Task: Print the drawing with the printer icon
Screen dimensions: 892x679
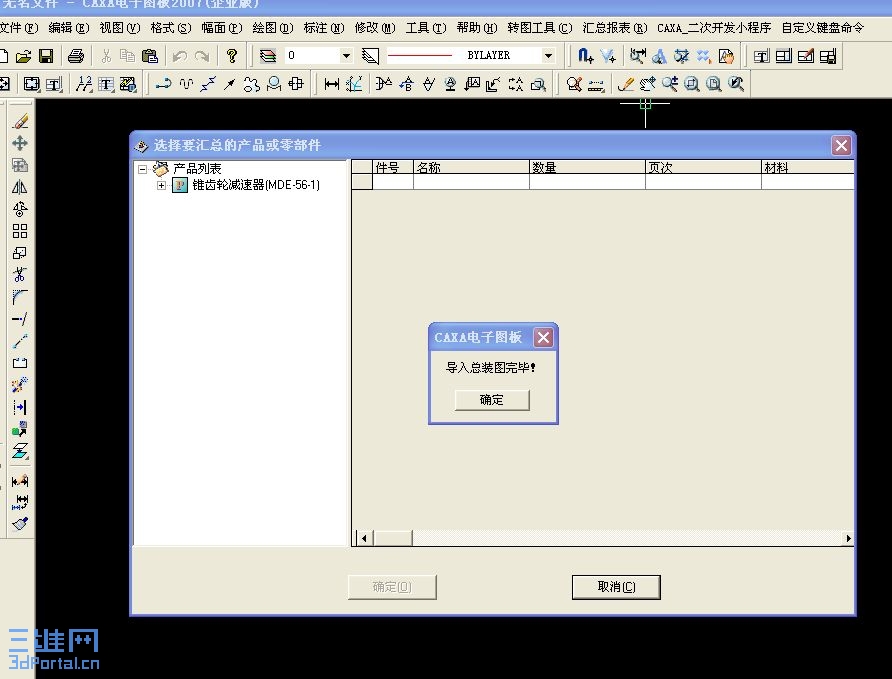Action: coord(76,56)
